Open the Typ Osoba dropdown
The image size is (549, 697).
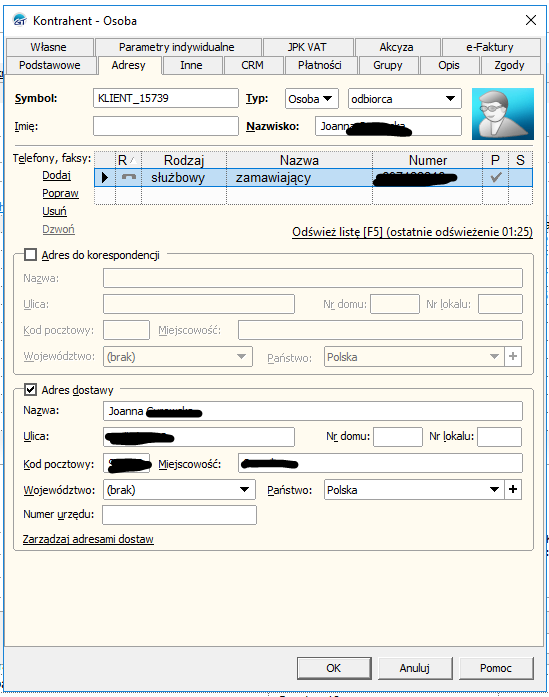[312, 99]
